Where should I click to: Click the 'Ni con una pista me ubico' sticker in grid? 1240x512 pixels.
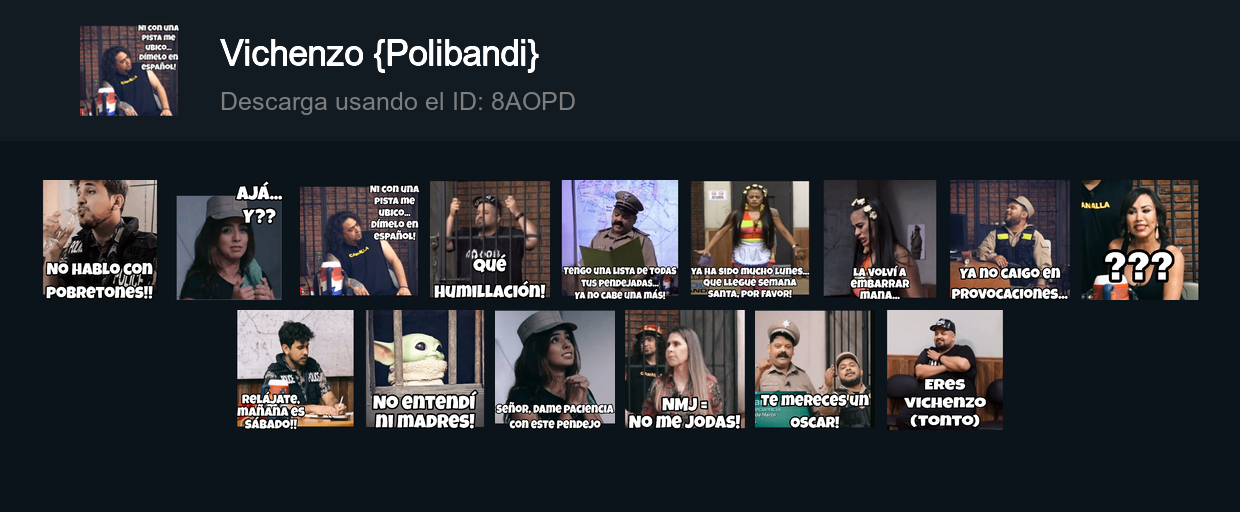pos(359,240)
